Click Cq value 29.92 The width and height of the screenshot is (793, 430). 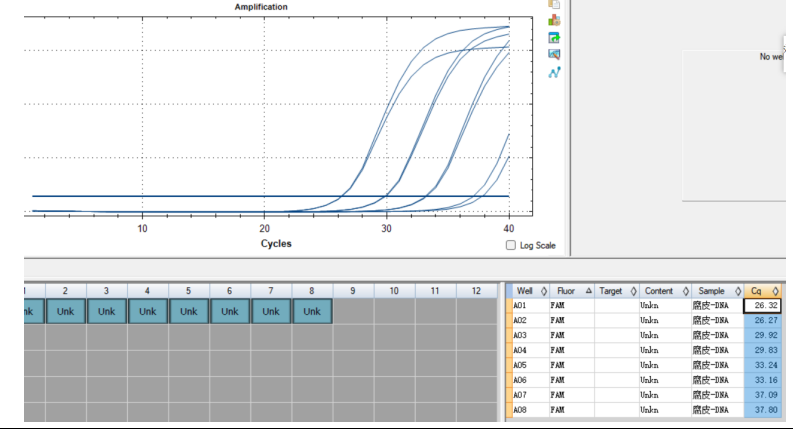click(x=763, y=335)
